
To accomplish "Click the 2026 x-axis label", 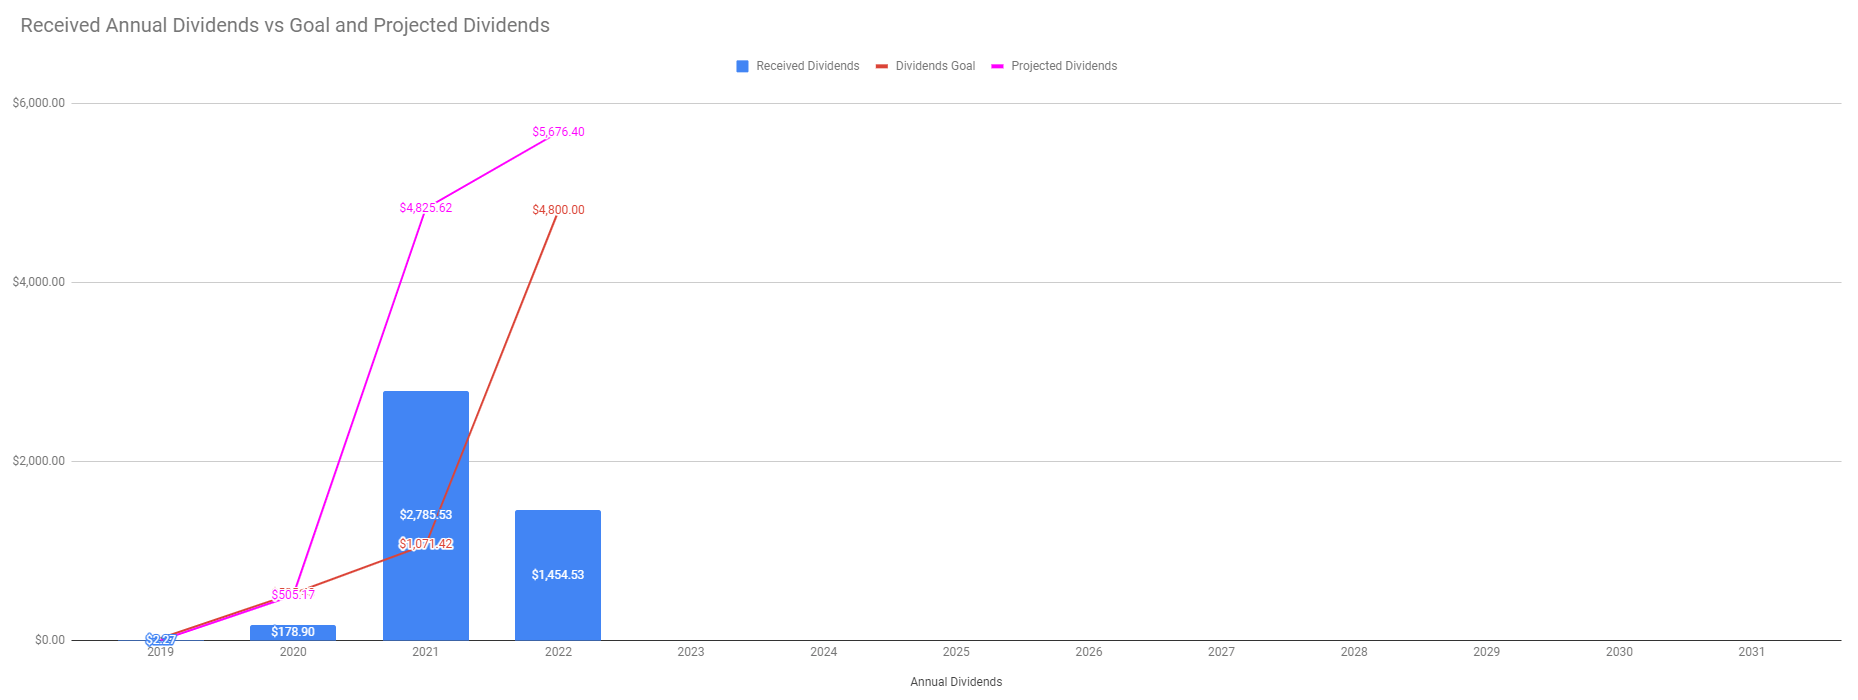I will pos(1089,652).
